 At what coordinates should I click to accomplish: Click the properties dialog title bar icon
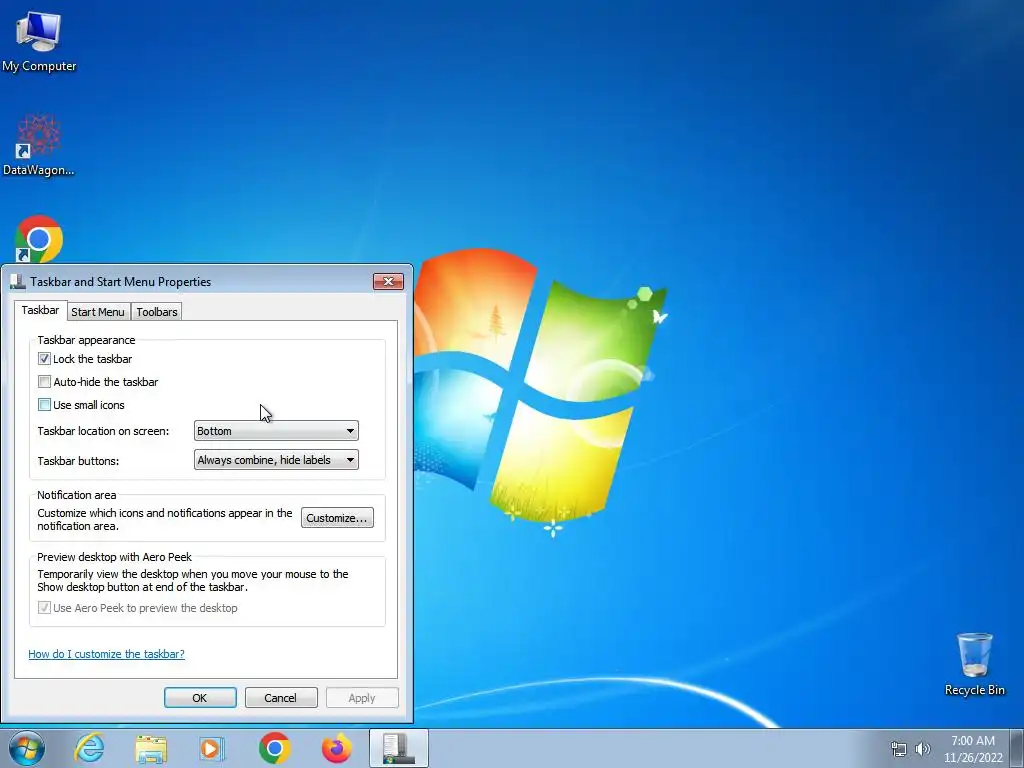18,281
